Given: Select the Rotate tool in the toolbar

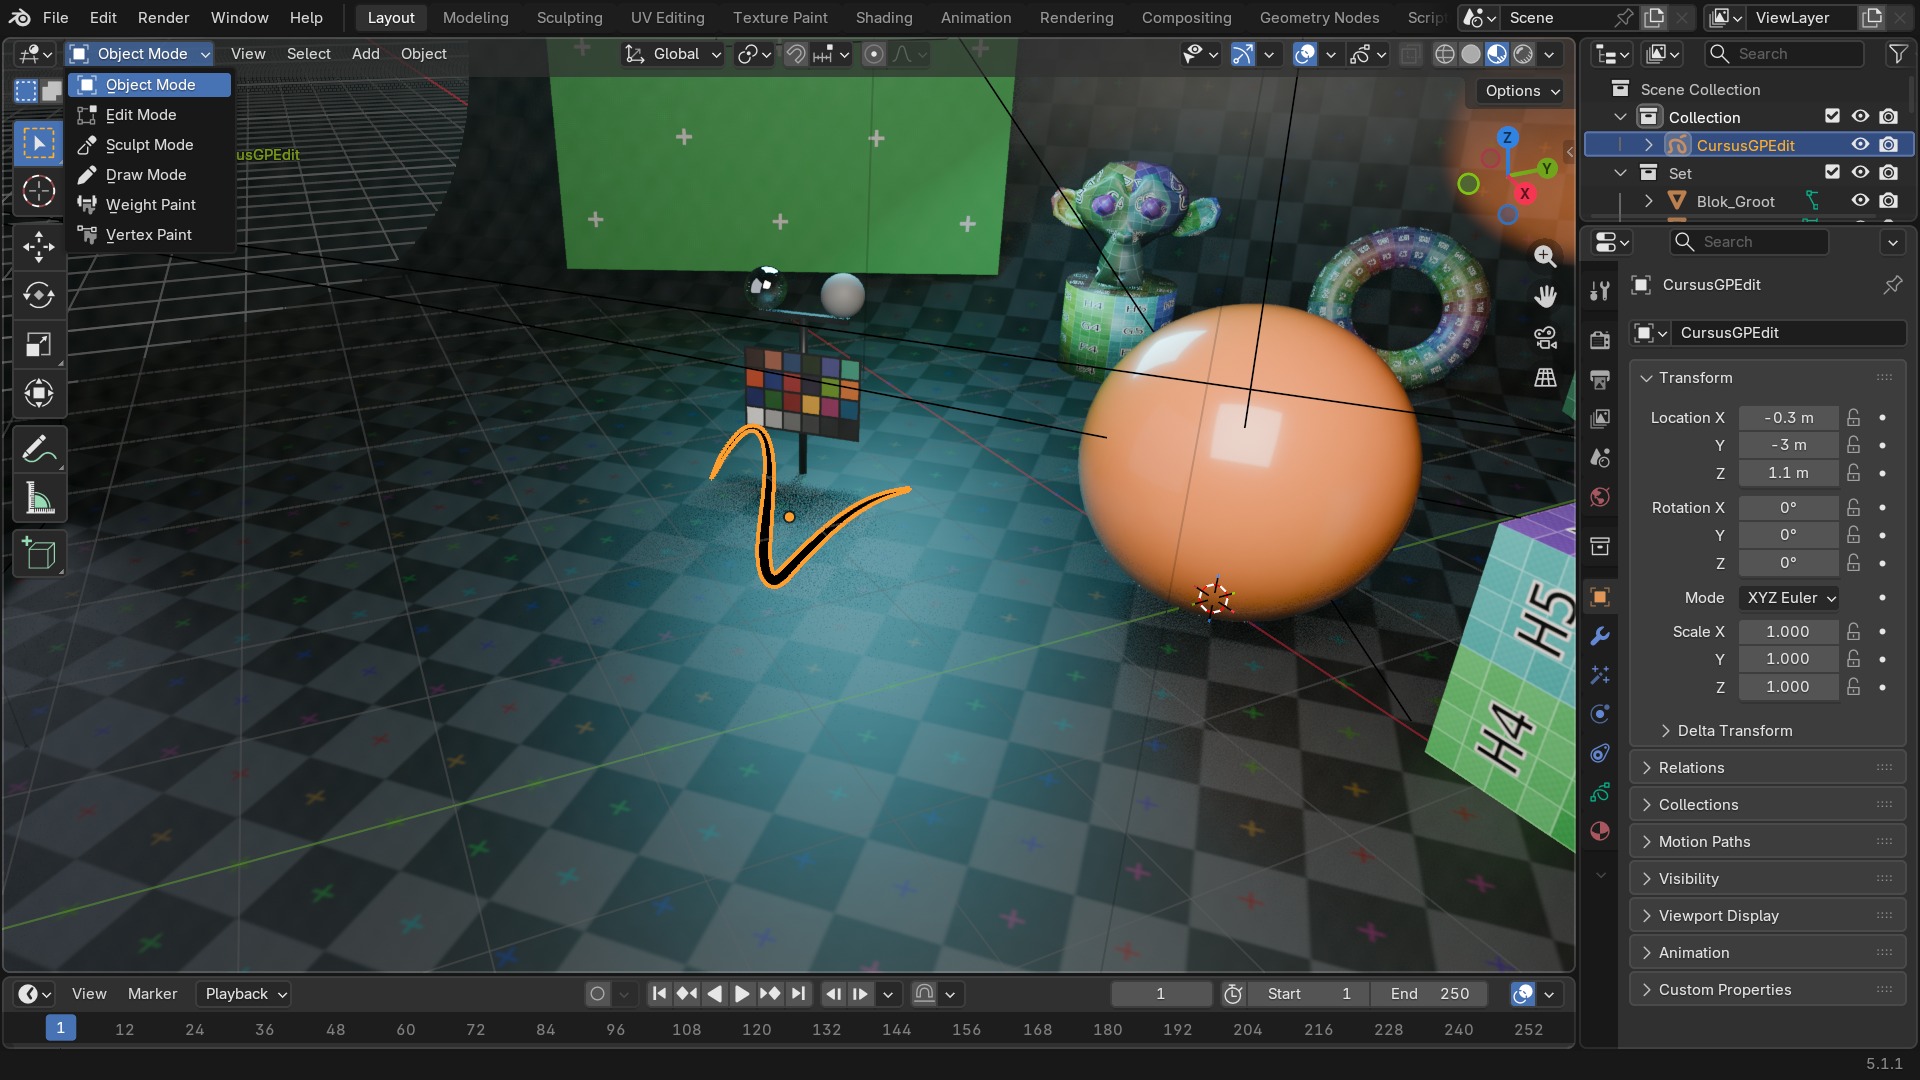Looking at the screenshot, I should click(39, 295).
